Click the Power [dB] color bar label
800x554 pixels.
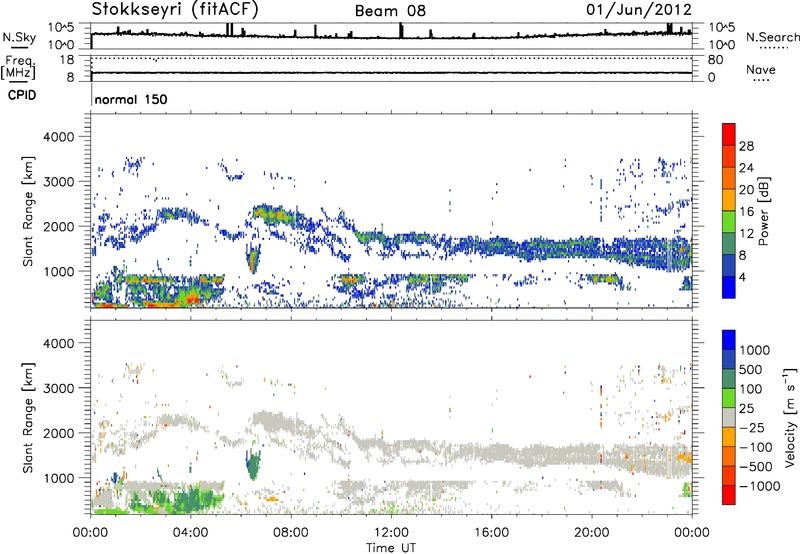[763, 211]
